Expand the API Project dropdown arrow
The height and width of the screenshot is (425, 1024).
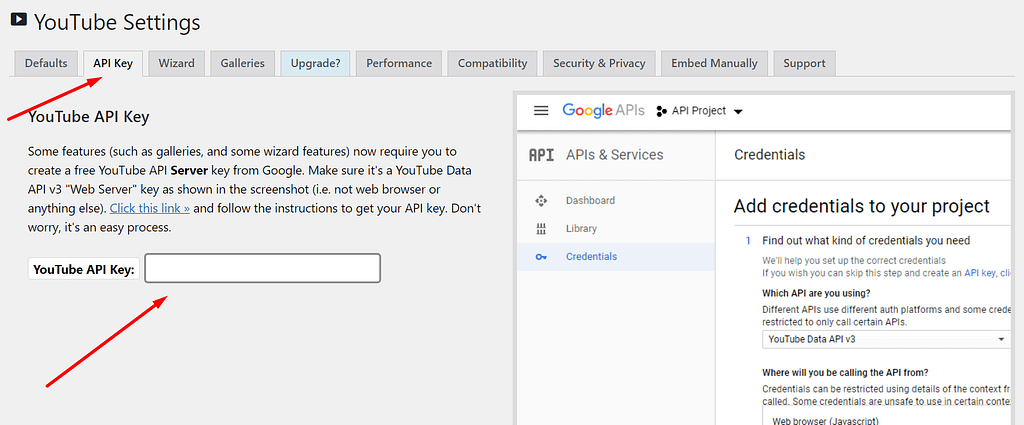coord(738,112)
